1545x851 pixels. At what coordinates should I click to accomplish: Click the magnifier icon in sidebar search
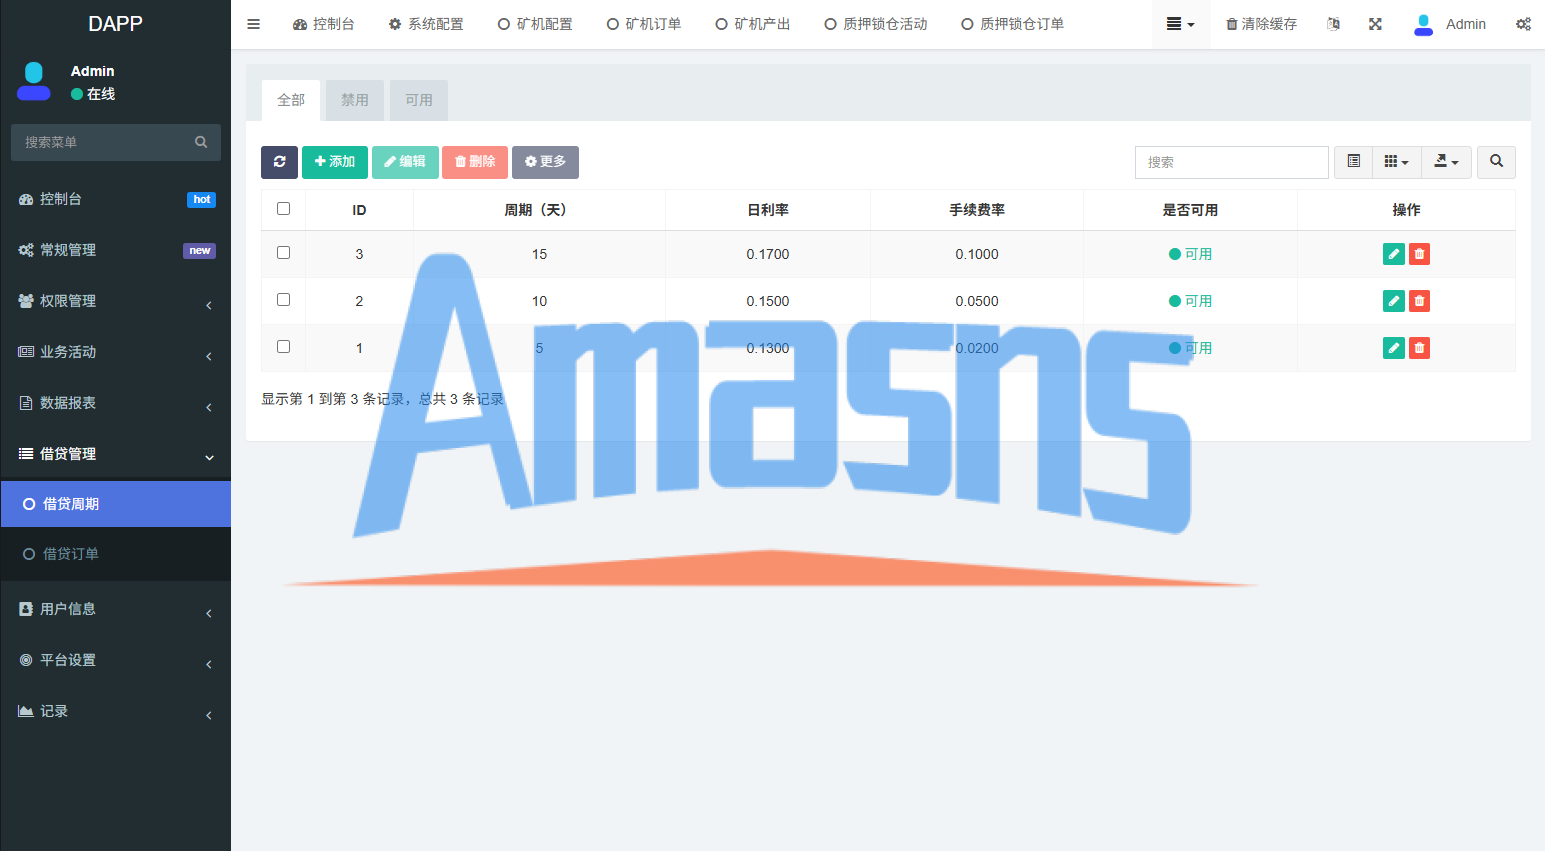coord(201,142)
